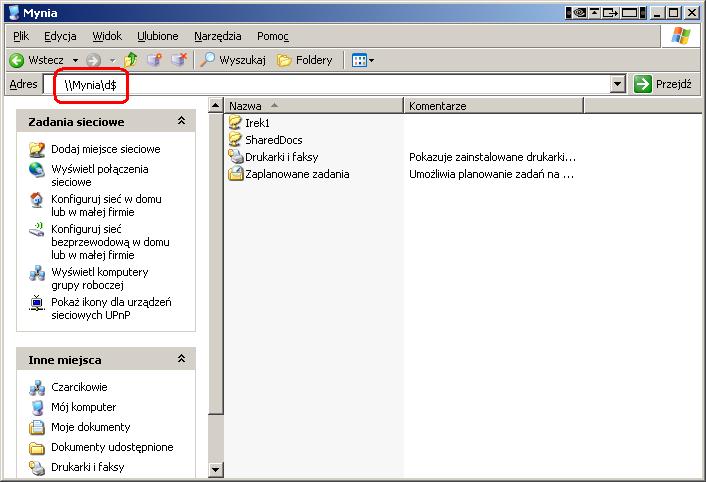Click the house icon for home network setup
Image resolution: width=706 pixels, height=482 pixels.
coord(37,200)
